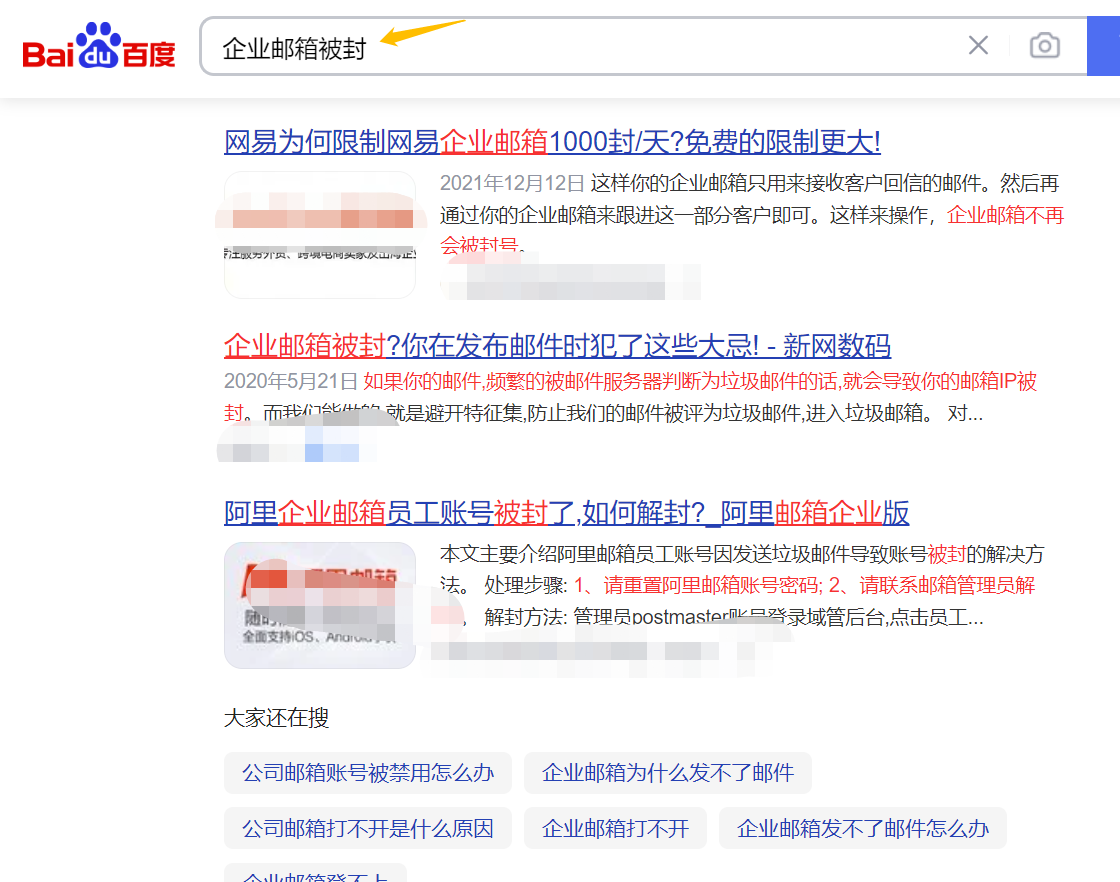Image resolution: width=1120 pixels, height=882 pixels.
Task: Clear the search box with the X icon
Action: tap(978, 46)
